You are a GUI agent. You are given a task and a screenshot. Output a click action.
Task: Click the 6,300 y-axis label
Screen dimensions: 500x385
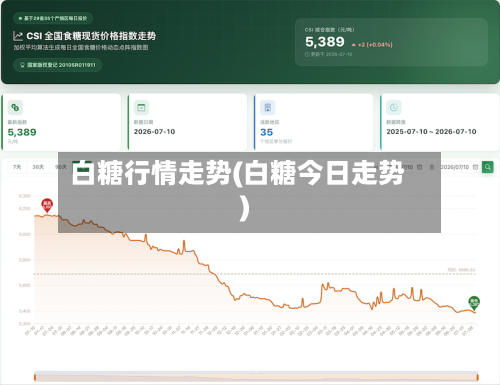tap(25, 196)
